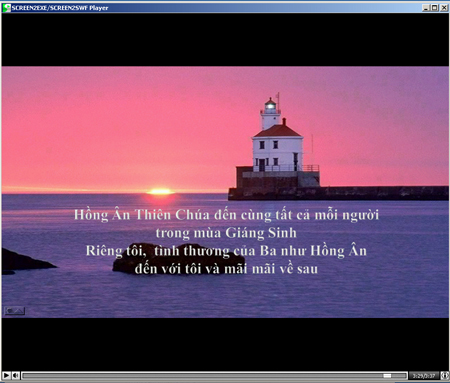Click the caption line starting "Riêng tôi"

point(226,251)
